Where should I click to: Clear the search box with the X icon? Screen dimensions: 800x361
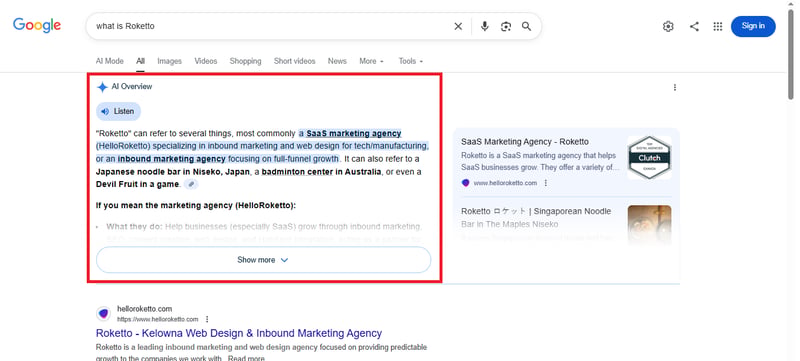point(458,27)
